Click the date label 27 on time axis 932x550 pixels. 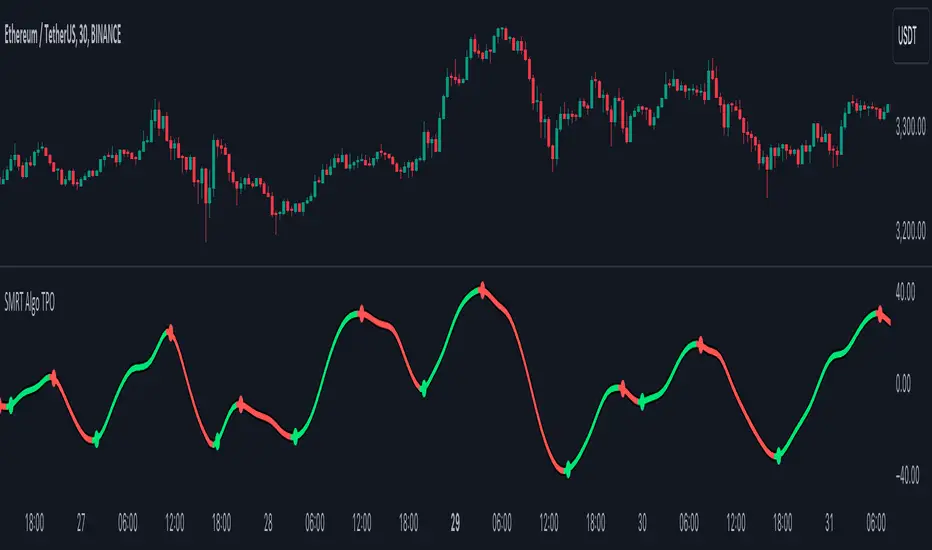point(82,522)
